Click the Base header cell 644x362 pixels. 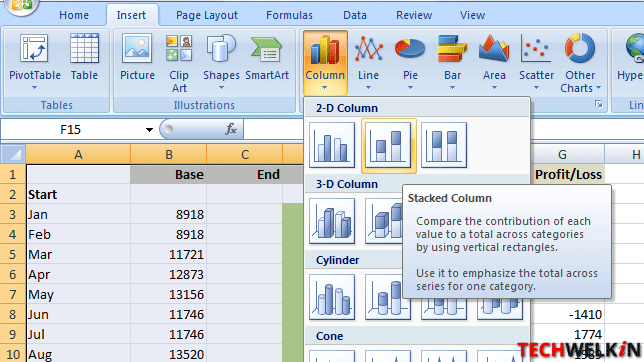point(168,175)
